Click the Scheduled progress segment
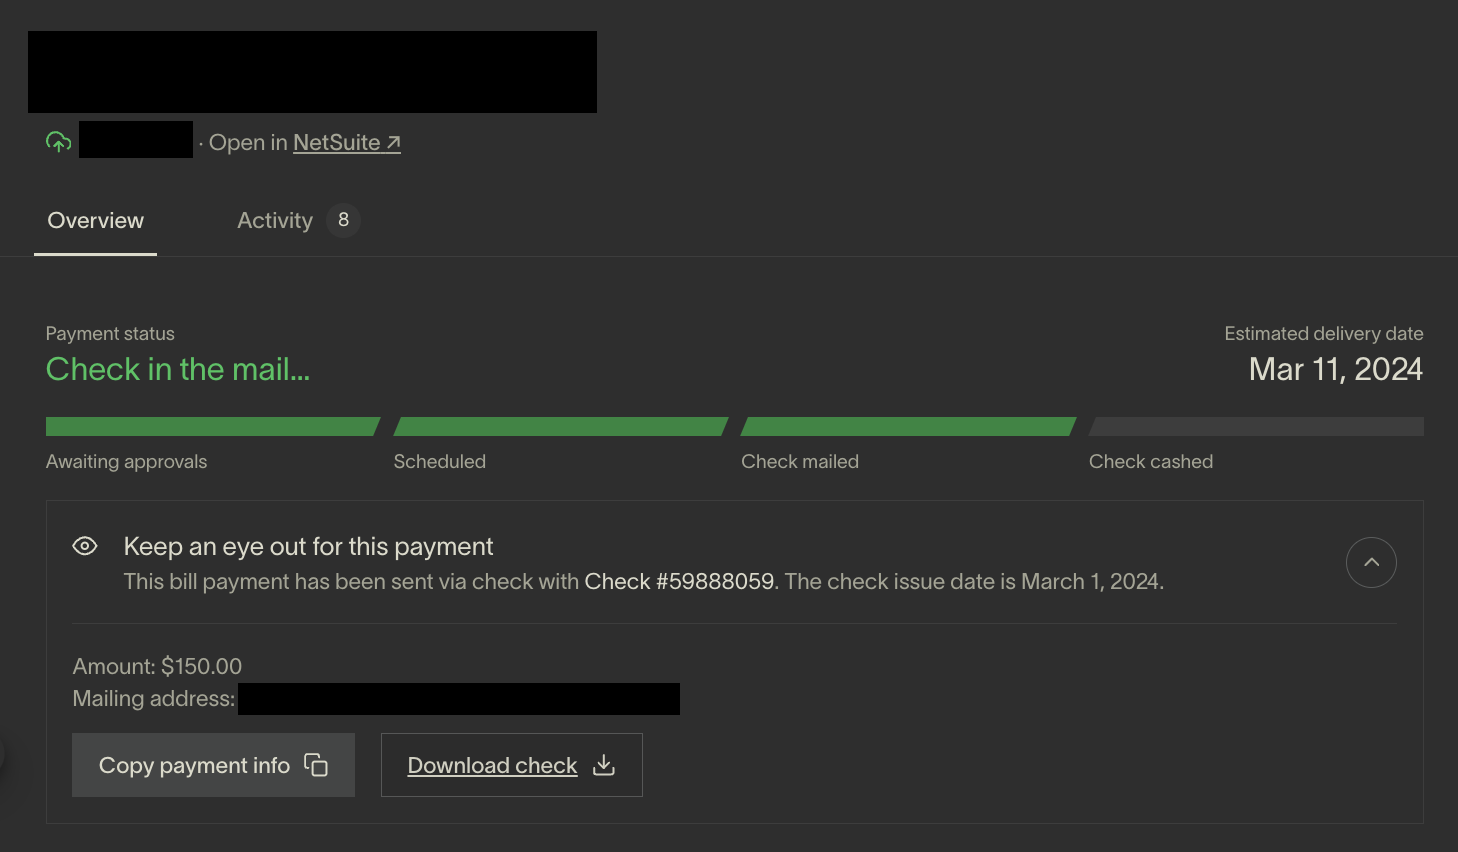 [x=561, y=427]
